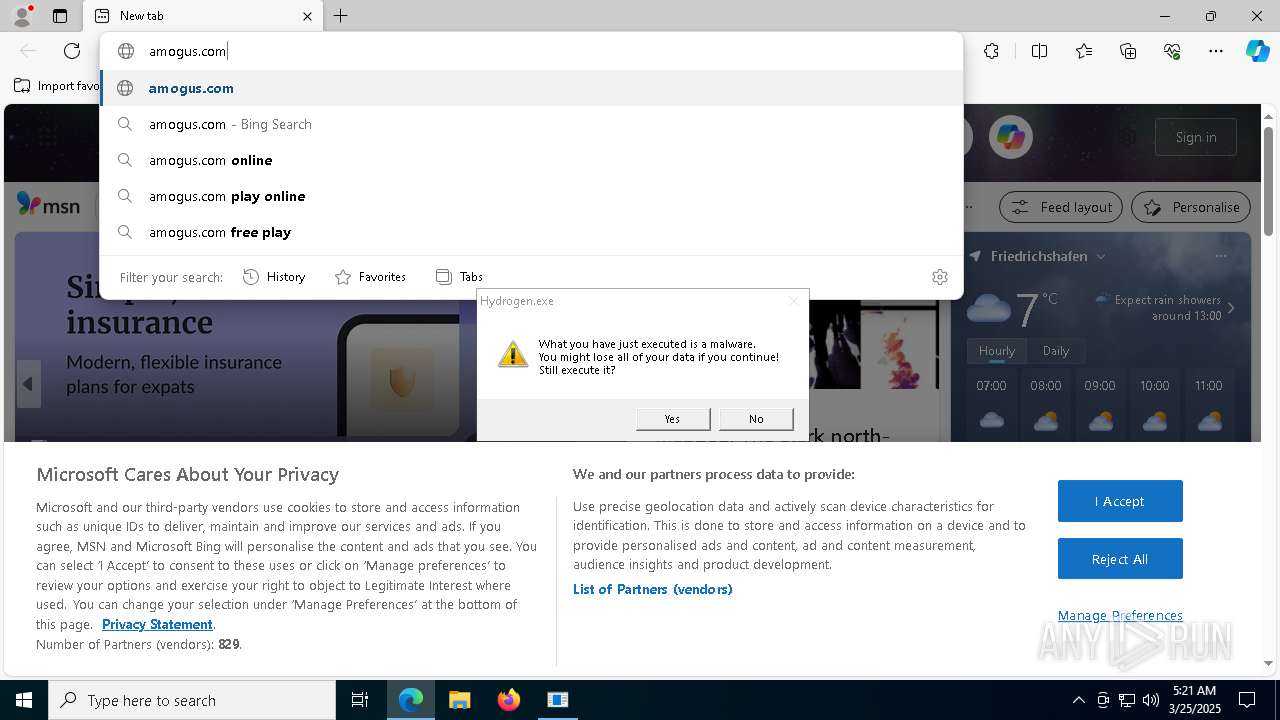The height and width of the screenshot is (720, 1280).
Task: Open the Favorites star icon in toolbar
Action: pyautogui.click(x=1084, y=51)
